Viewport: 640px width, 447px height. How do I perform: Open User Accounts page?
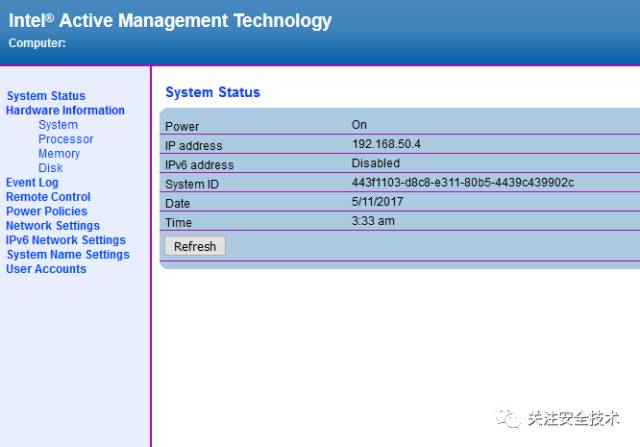[x=46, y=269]
